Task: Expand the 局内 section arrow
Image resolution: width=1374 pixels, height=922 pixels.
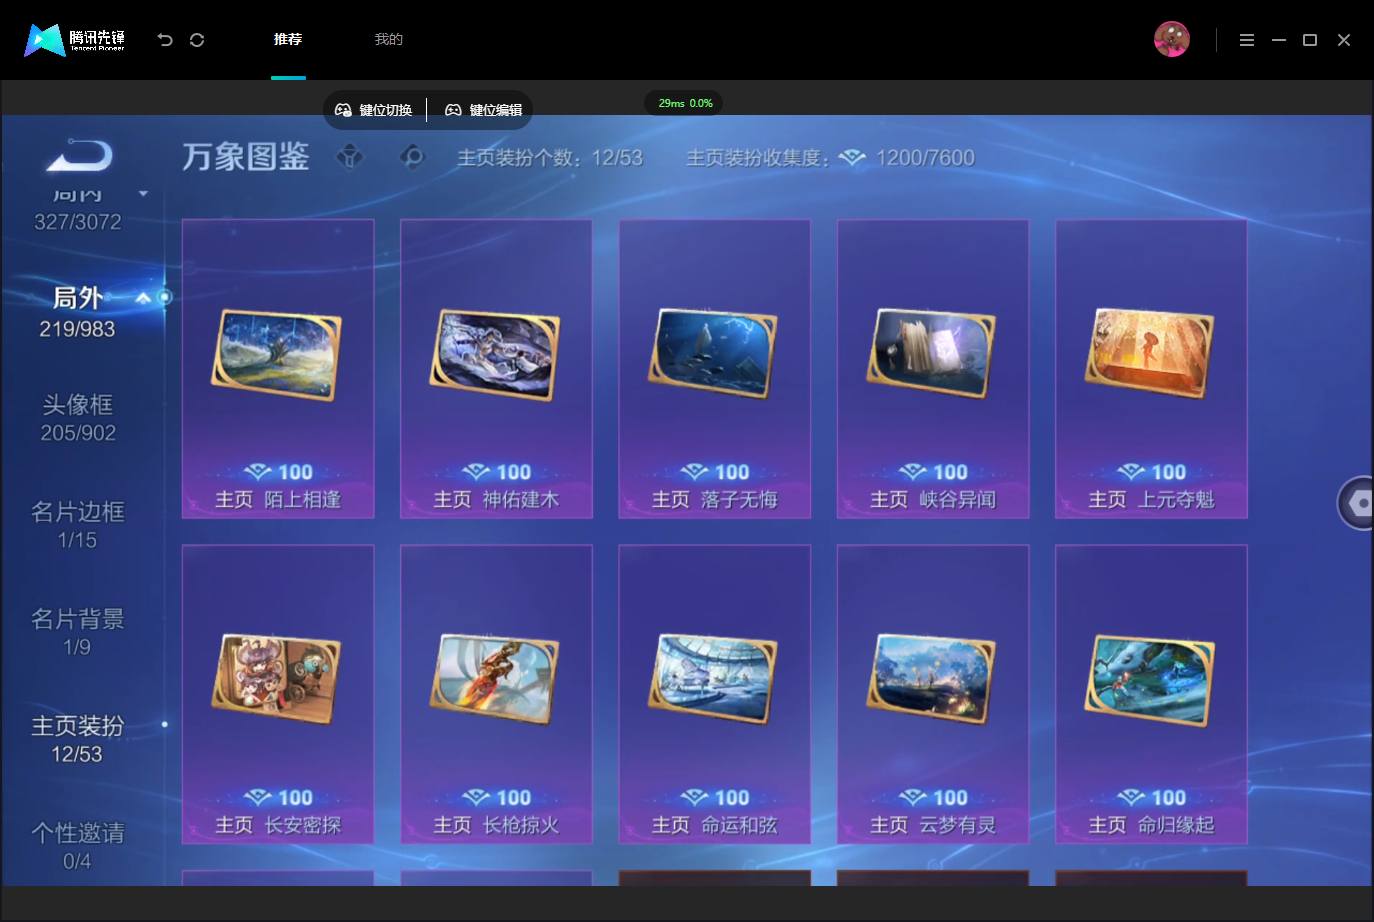Action: [x=143, y=193]
